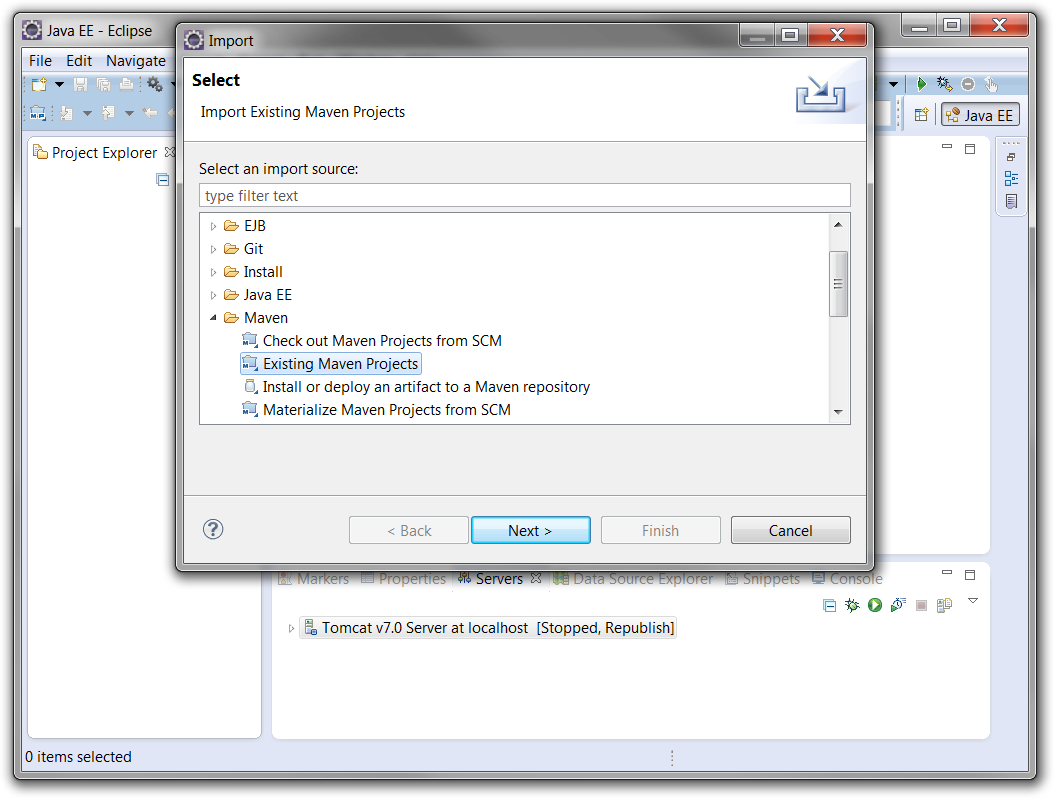Click the type filter text field
The image size is (1055, 799).
point(525,196)
